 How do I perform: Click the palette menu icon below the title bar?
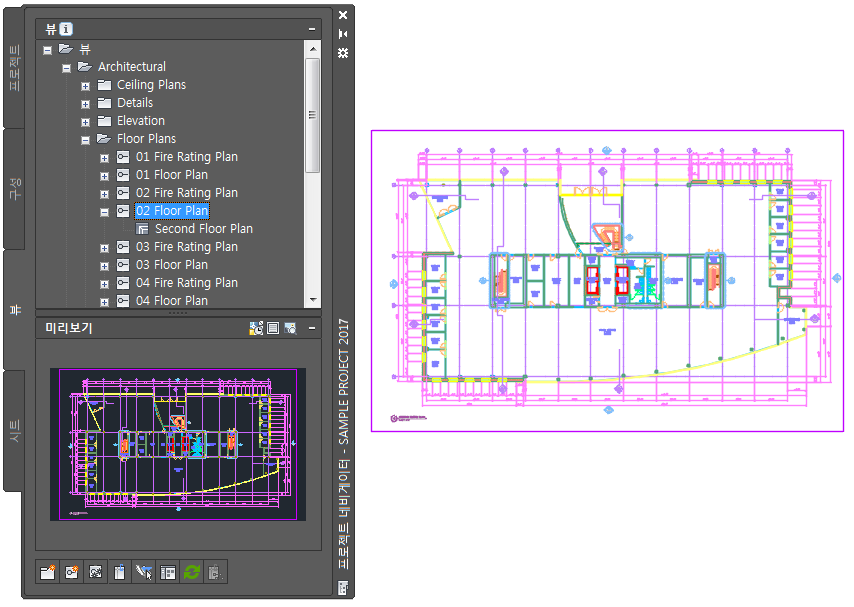343,587
